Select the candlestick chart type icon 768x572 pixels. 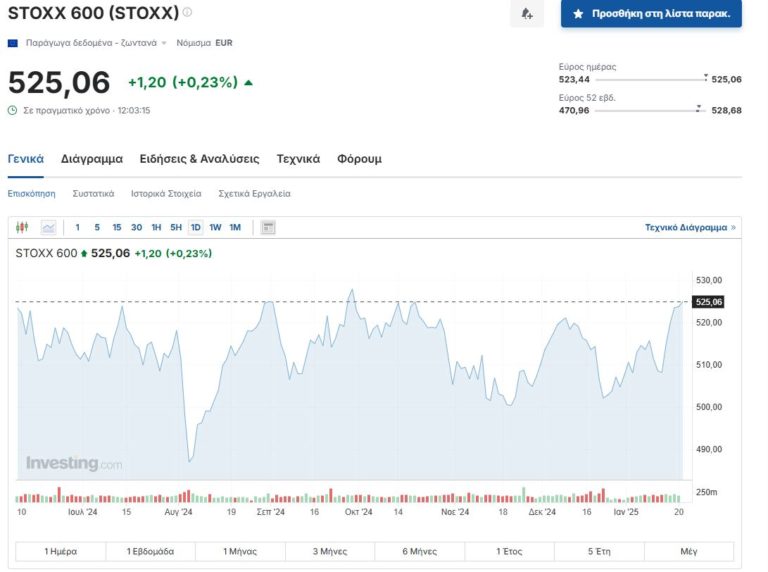23,228
